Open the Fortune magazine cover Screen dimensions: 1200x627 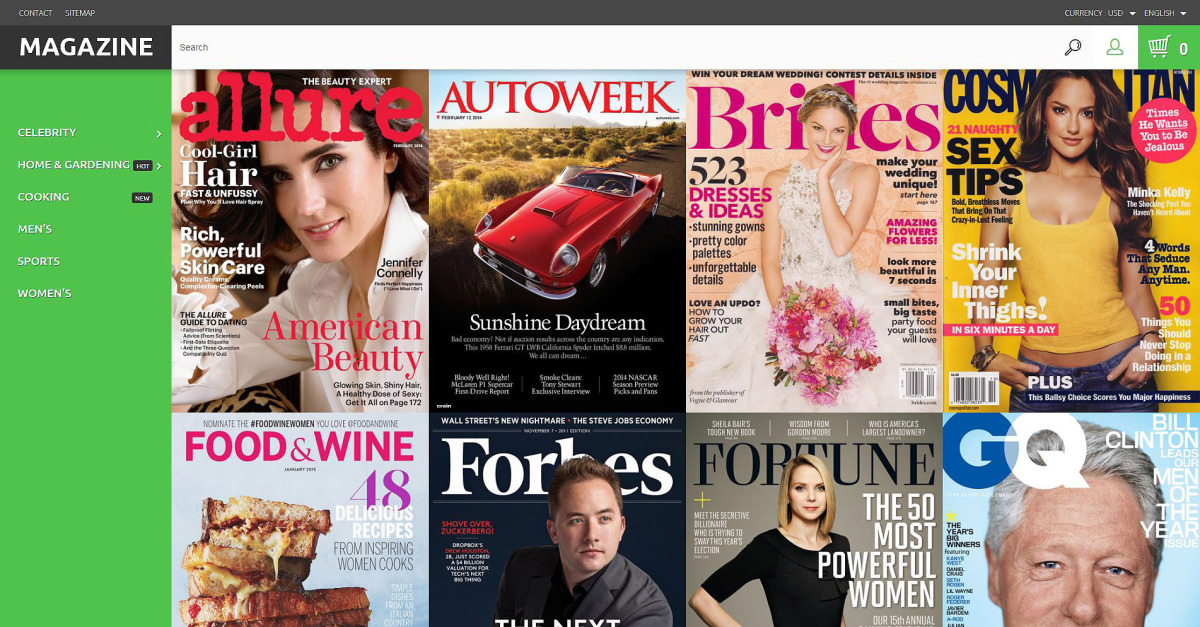click(814, 520)
